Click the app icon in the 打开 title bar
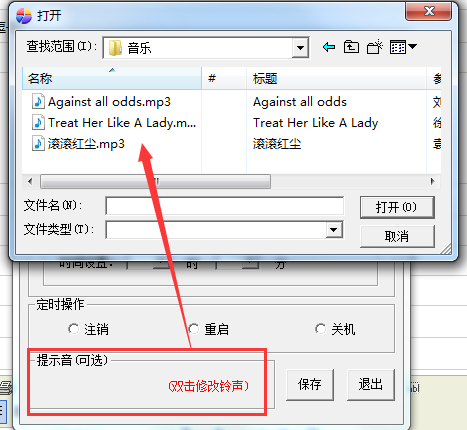This screenshot has width=467, height=430. point(24,16)
